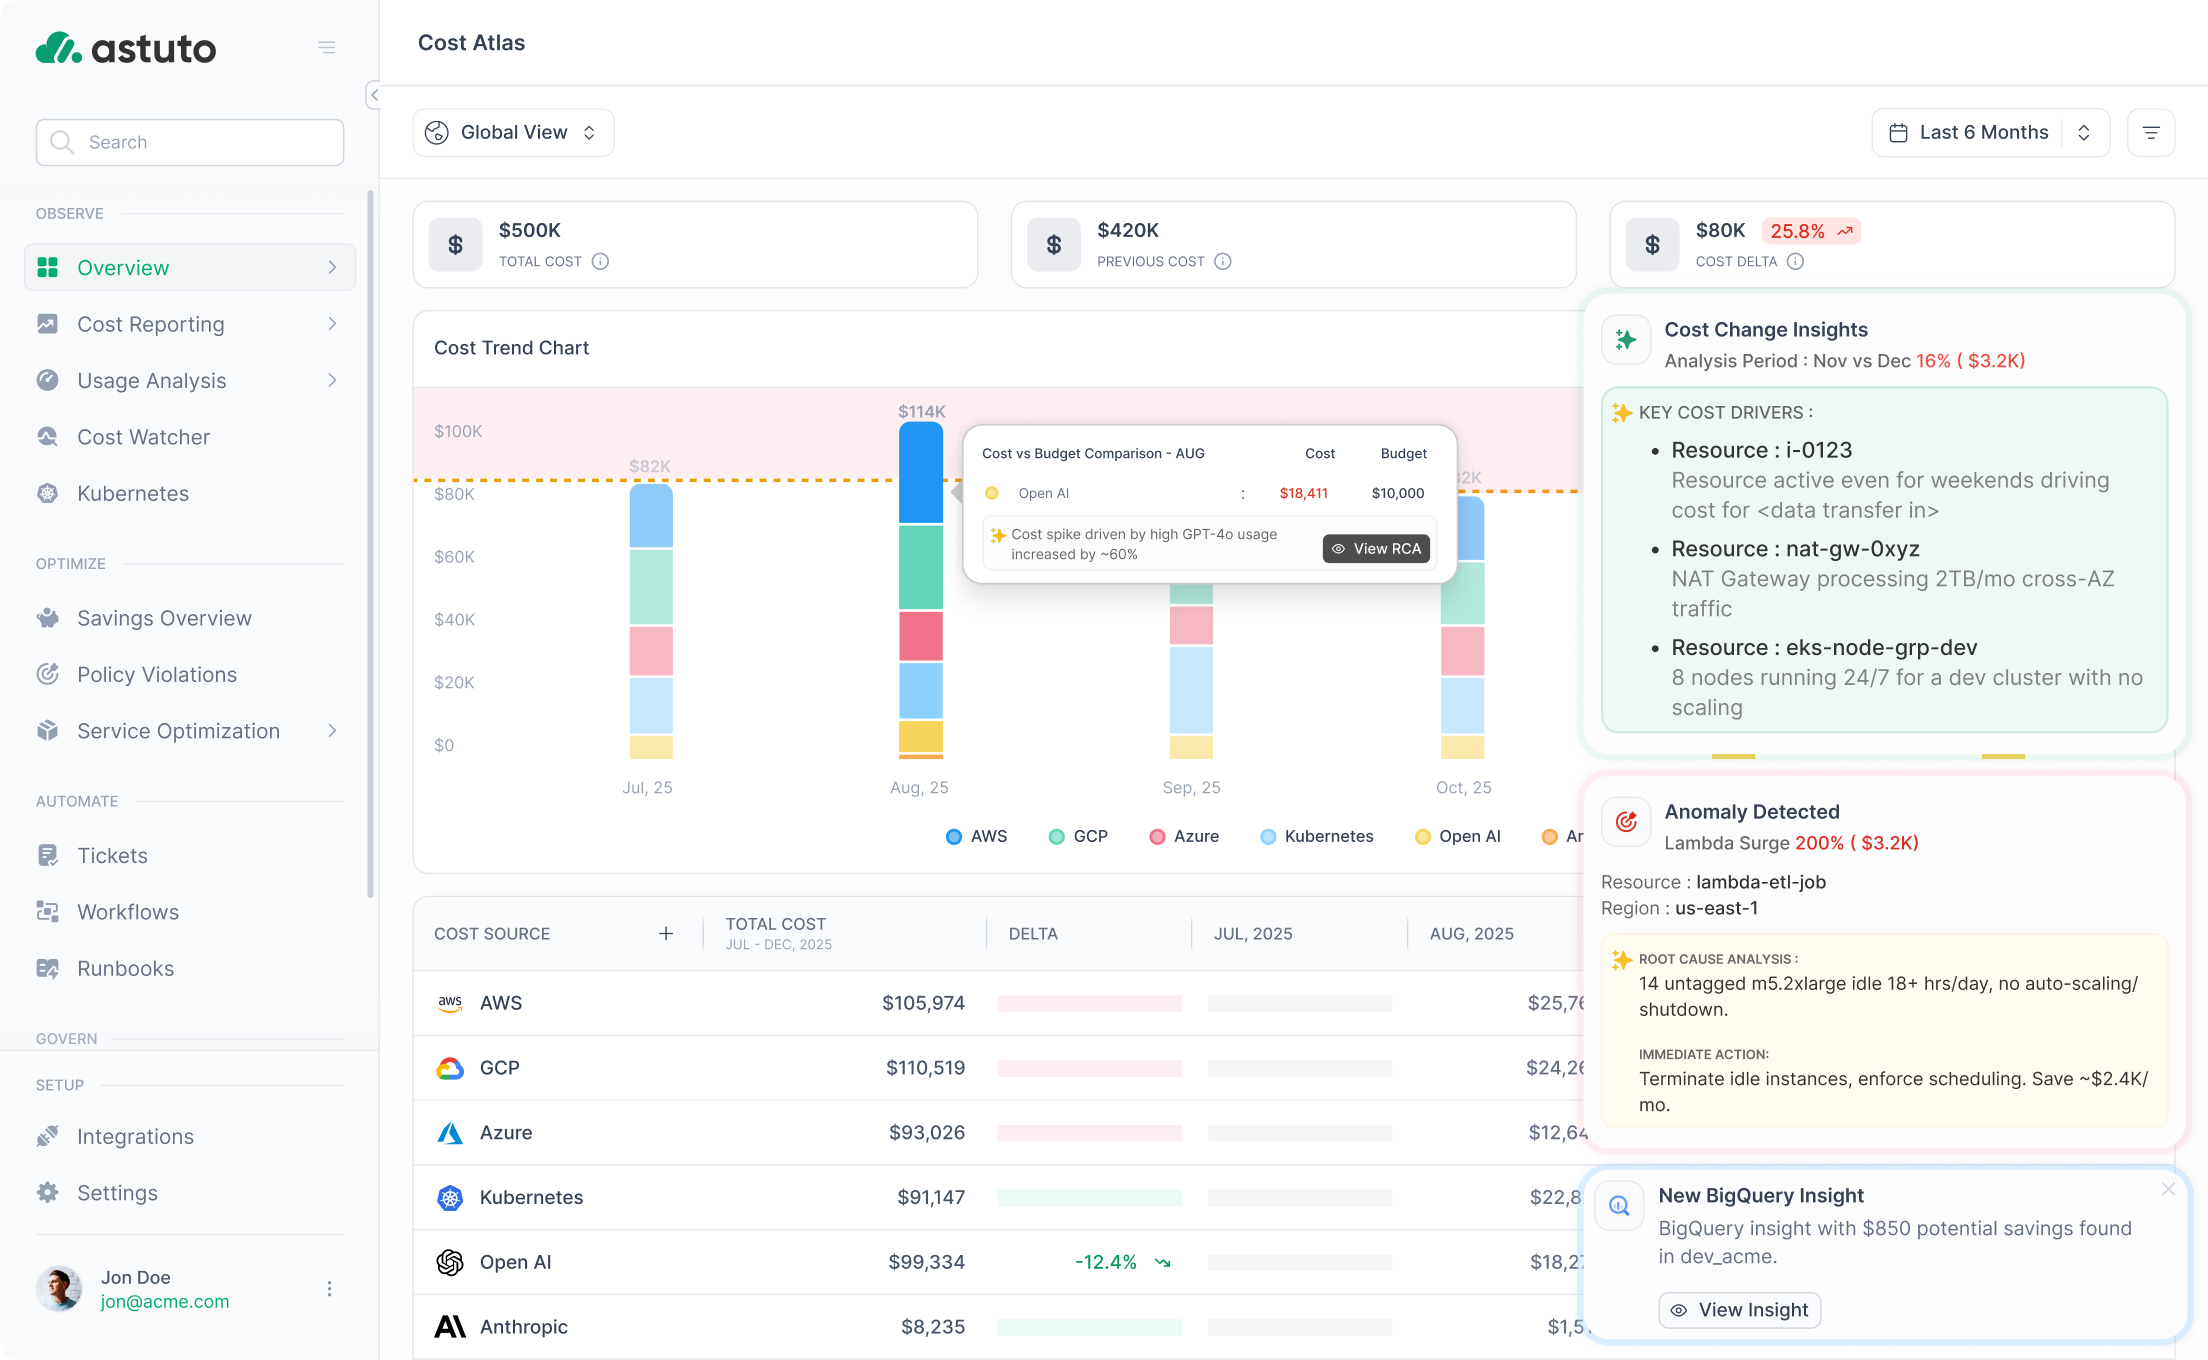Open user options menu beside Jon Doe

(329, 1289)
